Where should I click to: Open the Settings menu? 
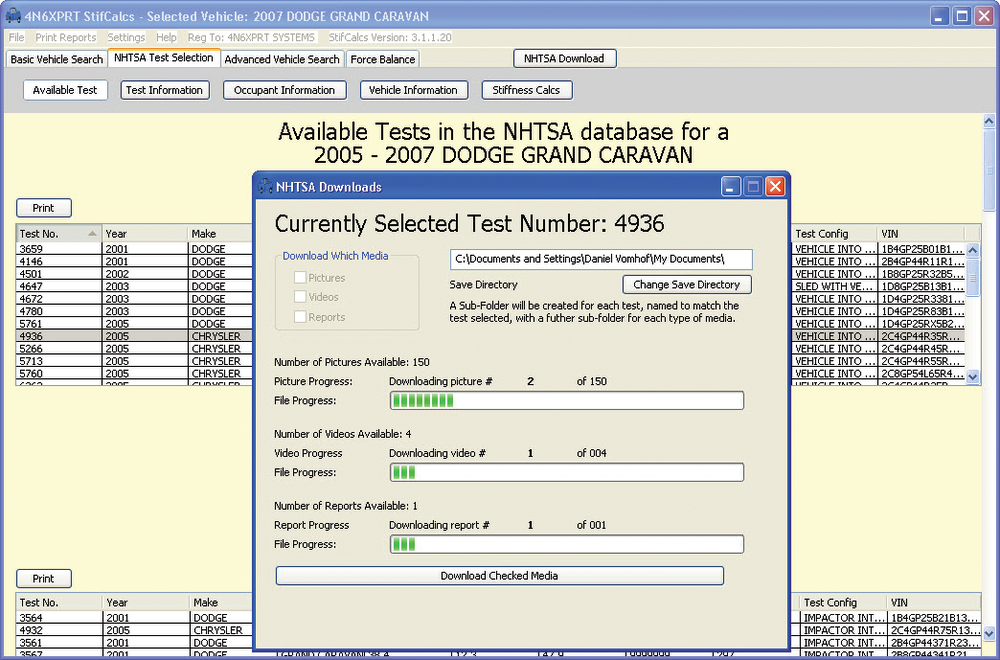(x=125, y=37)
